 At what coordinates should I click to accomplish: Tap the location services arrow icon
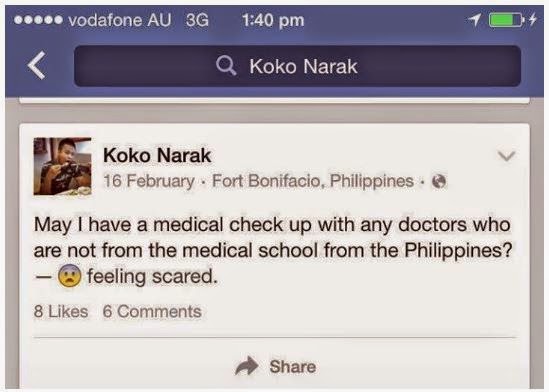pos(475,20)
